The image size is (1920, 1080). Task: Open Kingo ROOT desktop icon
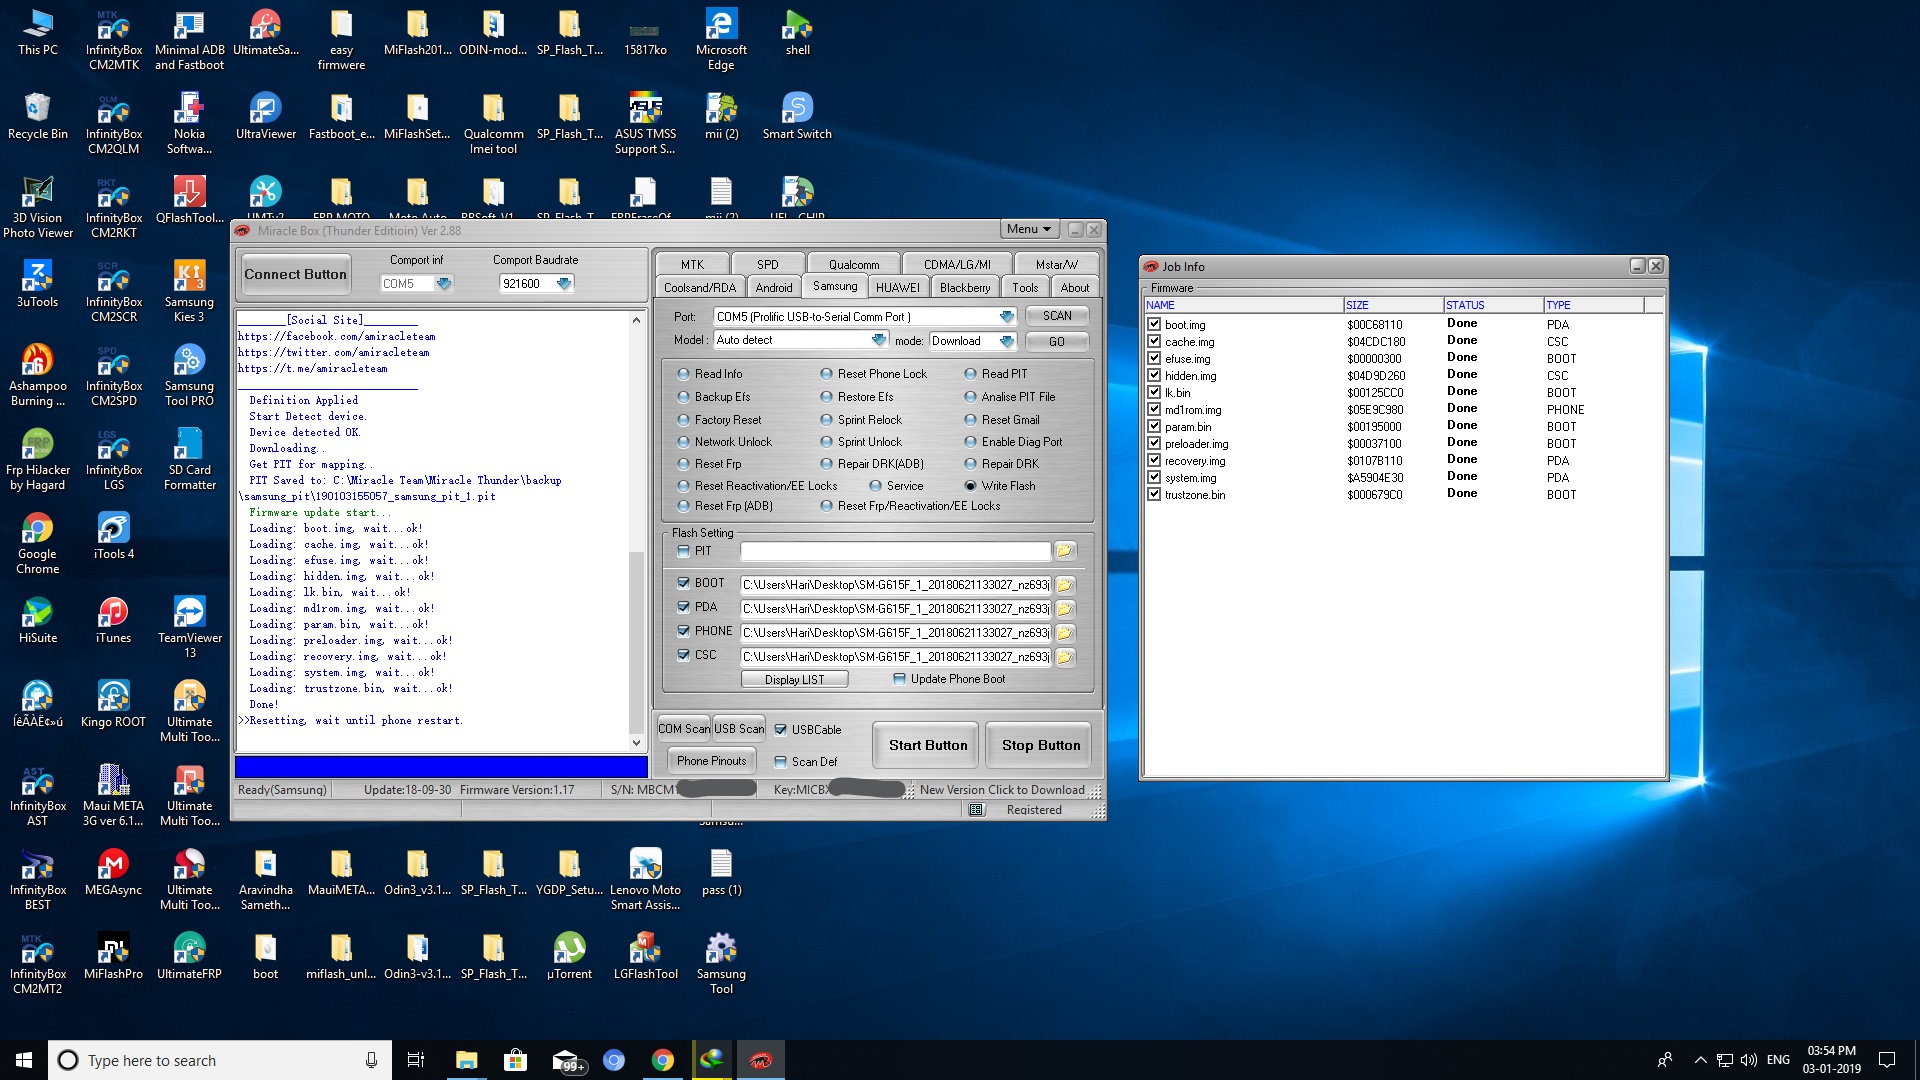pyautogui.click(x=113, y=704)
